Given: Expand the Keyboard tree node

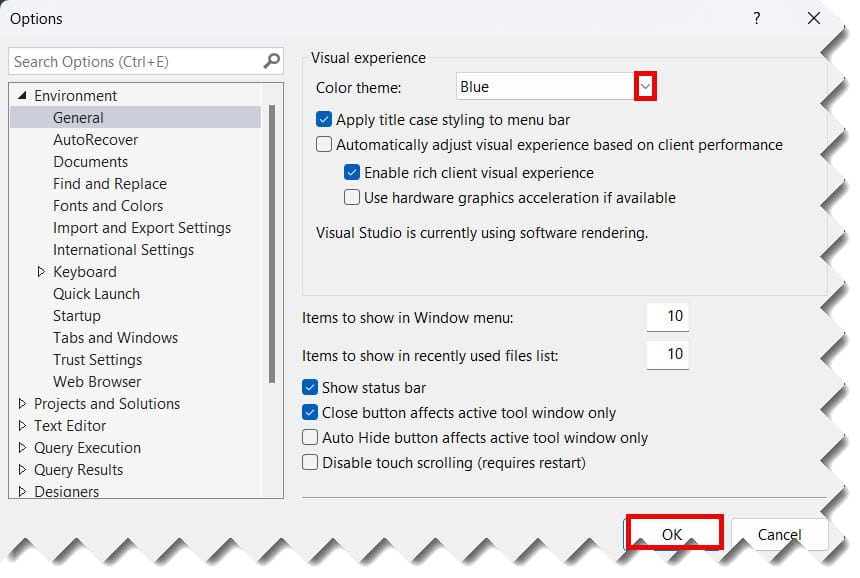Looking at the screenshot, I should click(x=41, y=272).
